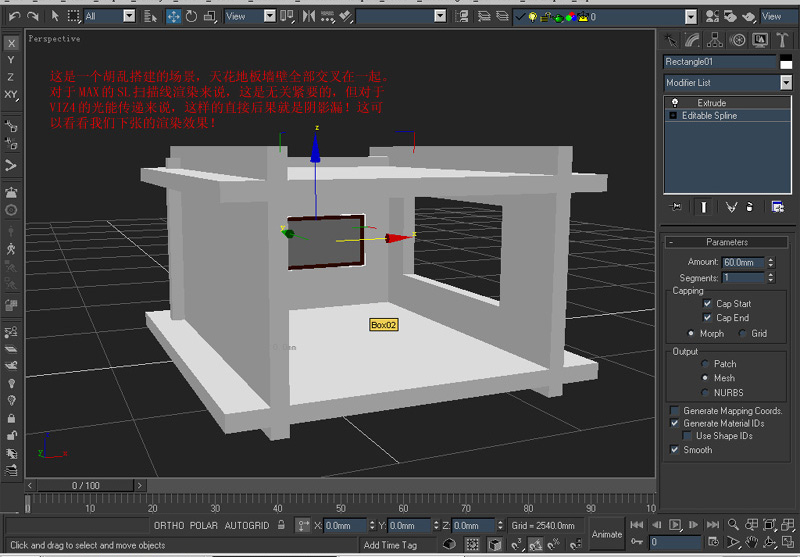The width and height of the screenshot is (800, 557).
Task: Click Configure Modifier Sets icon
Action: [x=777, y=206]
